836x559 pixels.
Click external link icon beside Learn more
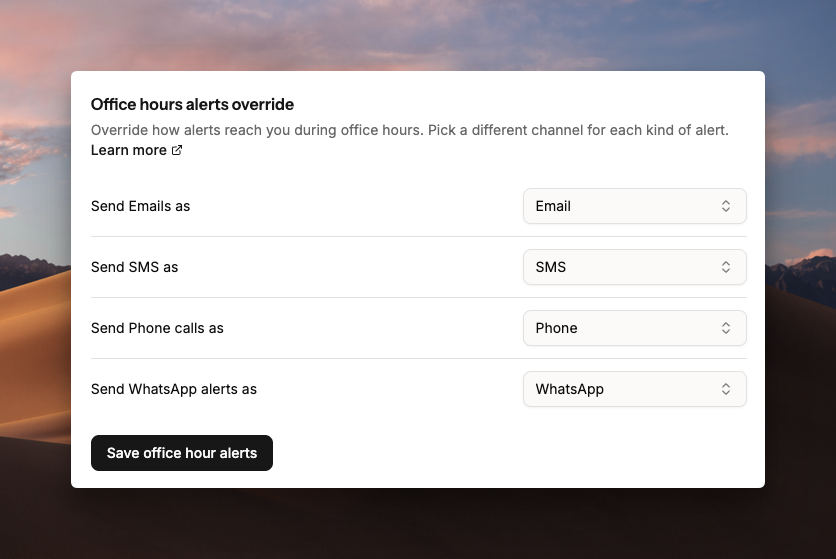point(177,150)
